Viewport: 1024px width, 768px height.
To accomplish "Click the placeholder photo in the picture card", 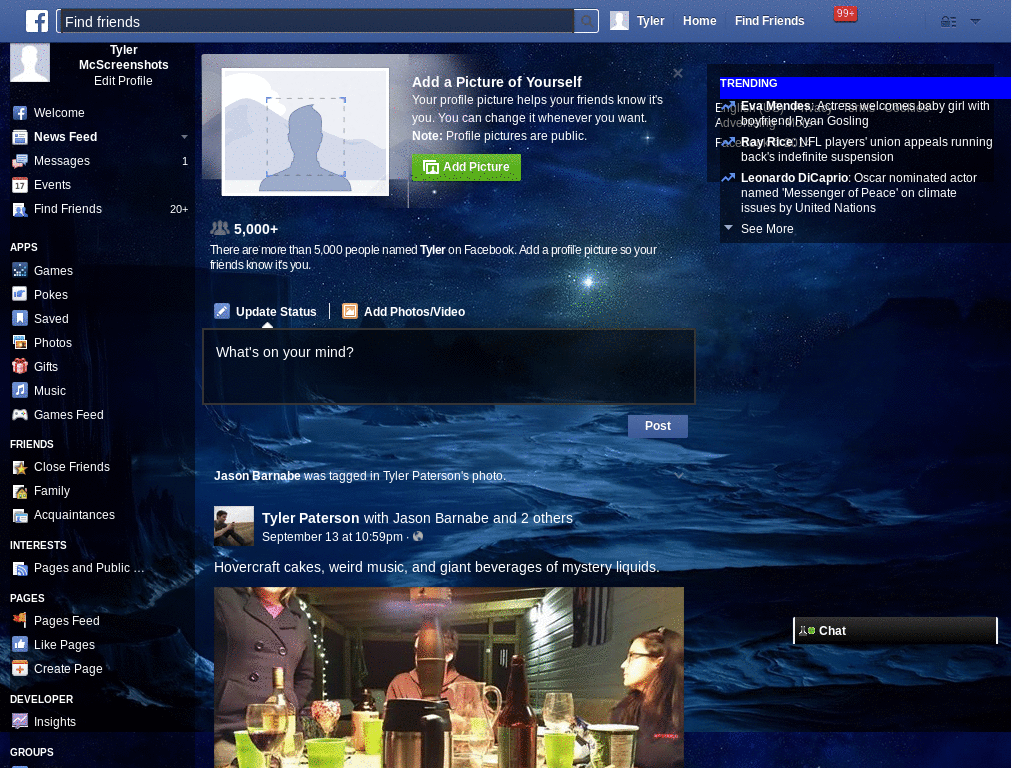I will pyautogui.click(x=305, y=131).
